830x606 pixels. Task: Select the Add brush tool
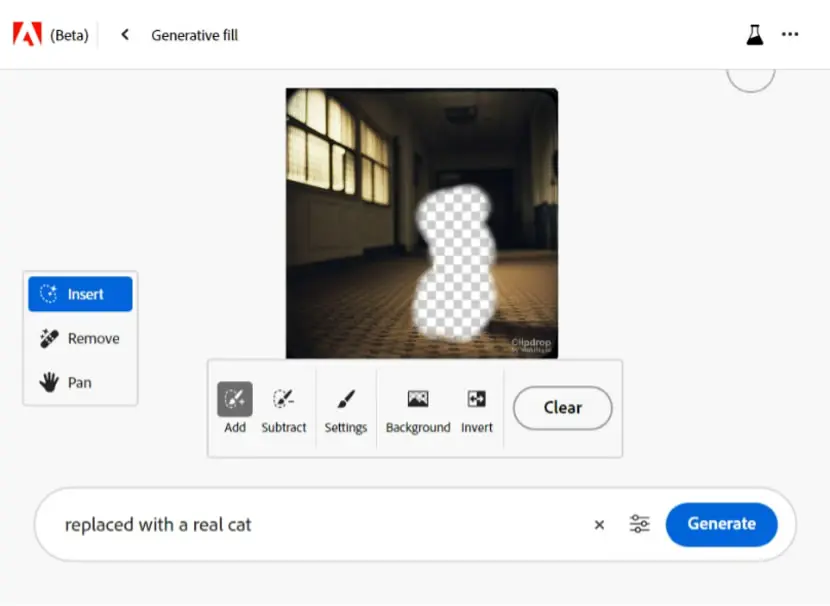tap(234, 408)
